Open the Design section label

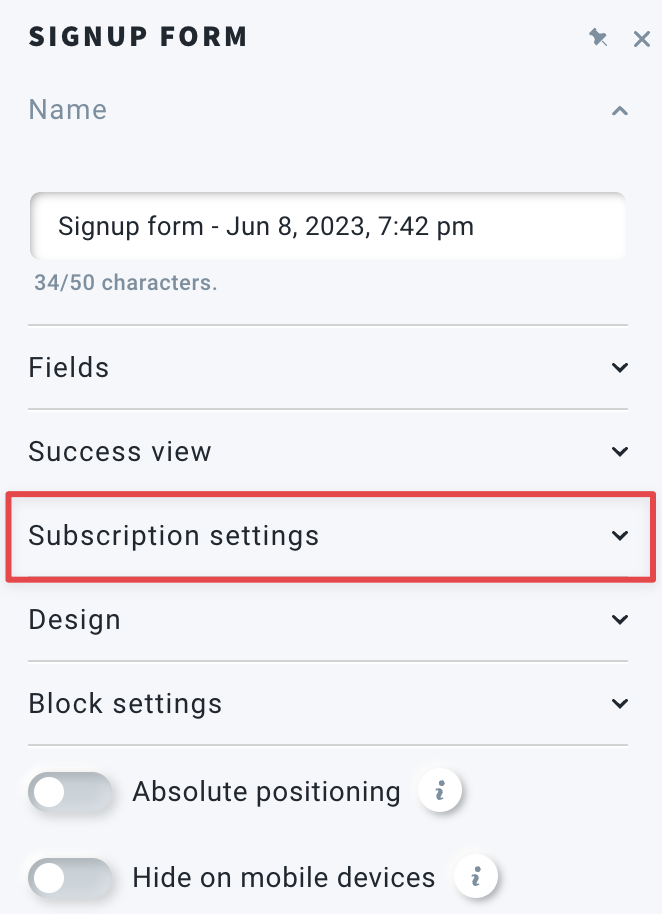pyautogui.click(x=75, y=620)
